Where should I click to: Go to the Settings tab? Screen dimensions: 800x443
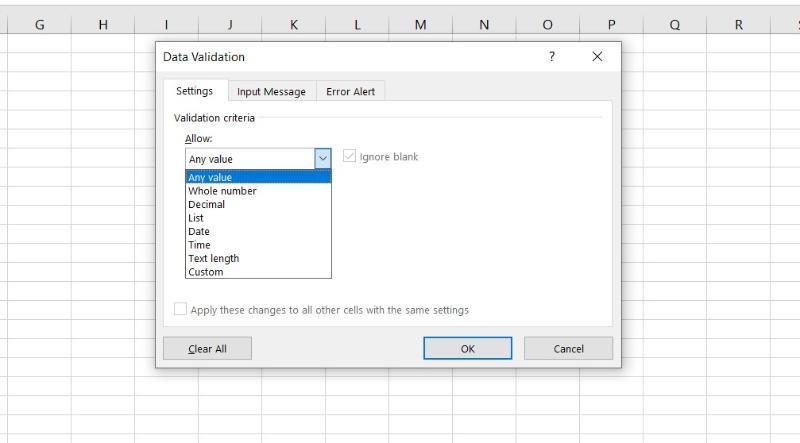194,91
